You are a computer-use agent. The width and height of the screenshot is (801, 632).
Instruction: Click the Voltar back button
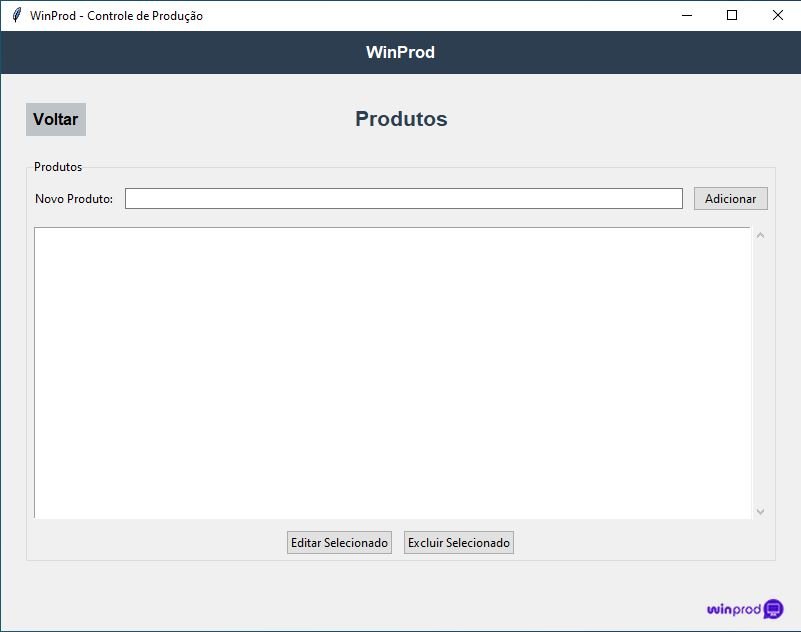click(56, 119)
